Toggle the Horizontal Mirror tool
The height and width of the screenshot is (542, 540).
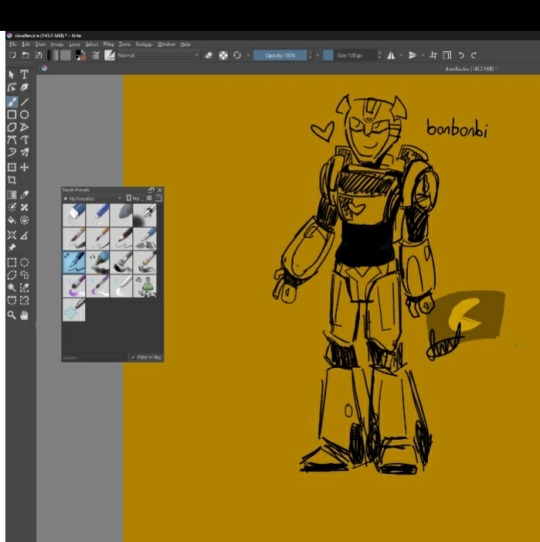coord(391,55)
